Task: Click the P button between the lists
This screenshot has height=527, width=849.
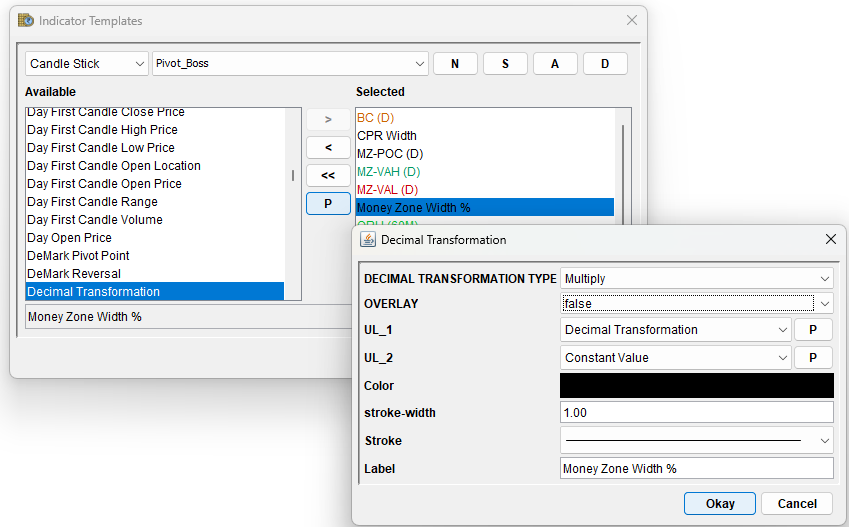Action: [x=328, y=203]
